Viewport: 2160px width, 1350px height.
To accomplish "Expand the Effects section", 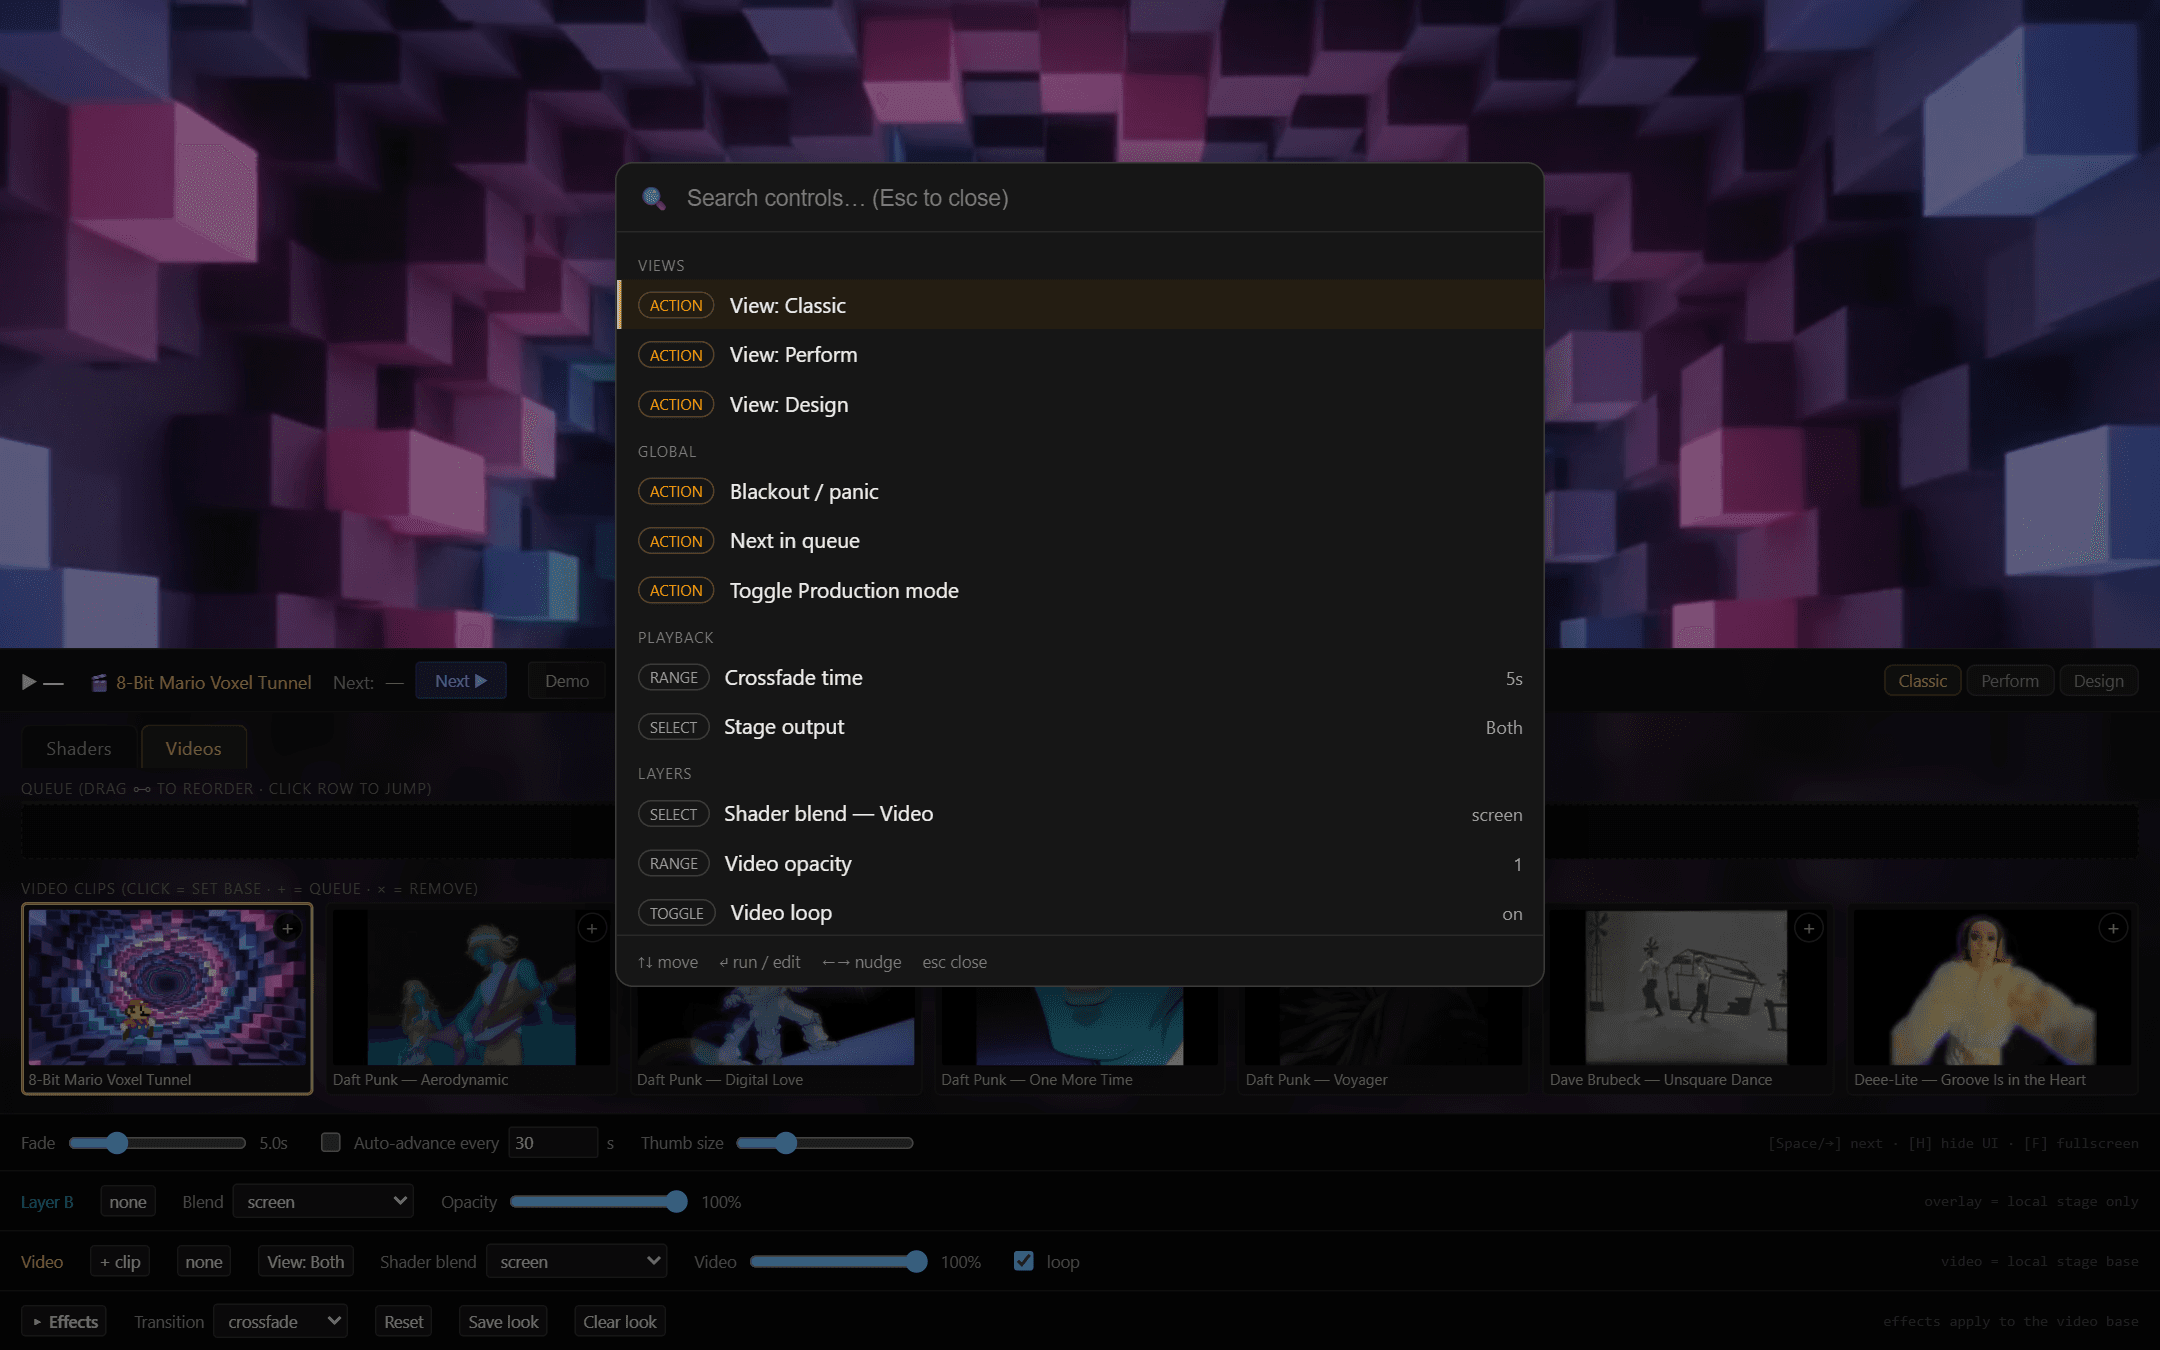I will (64, 1322).
